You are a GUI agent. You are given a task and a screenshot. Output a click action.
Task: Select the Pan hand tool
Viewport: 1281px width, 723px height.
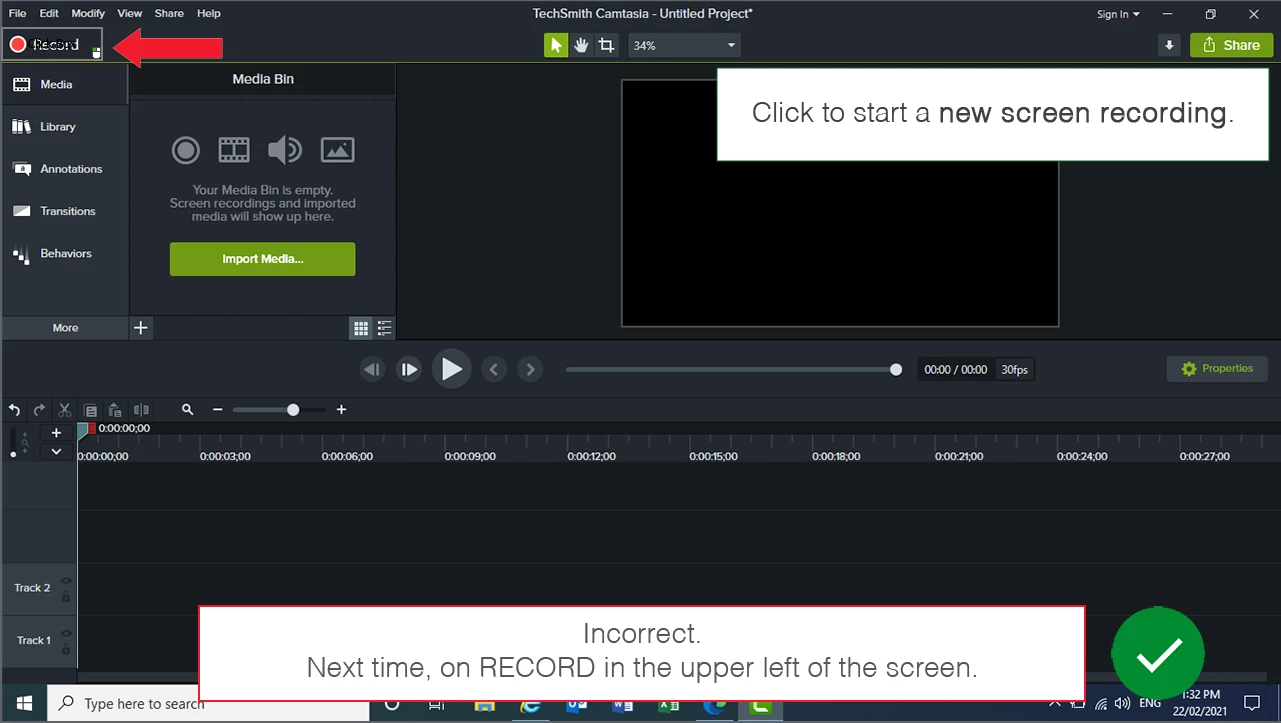click(581, 45)
